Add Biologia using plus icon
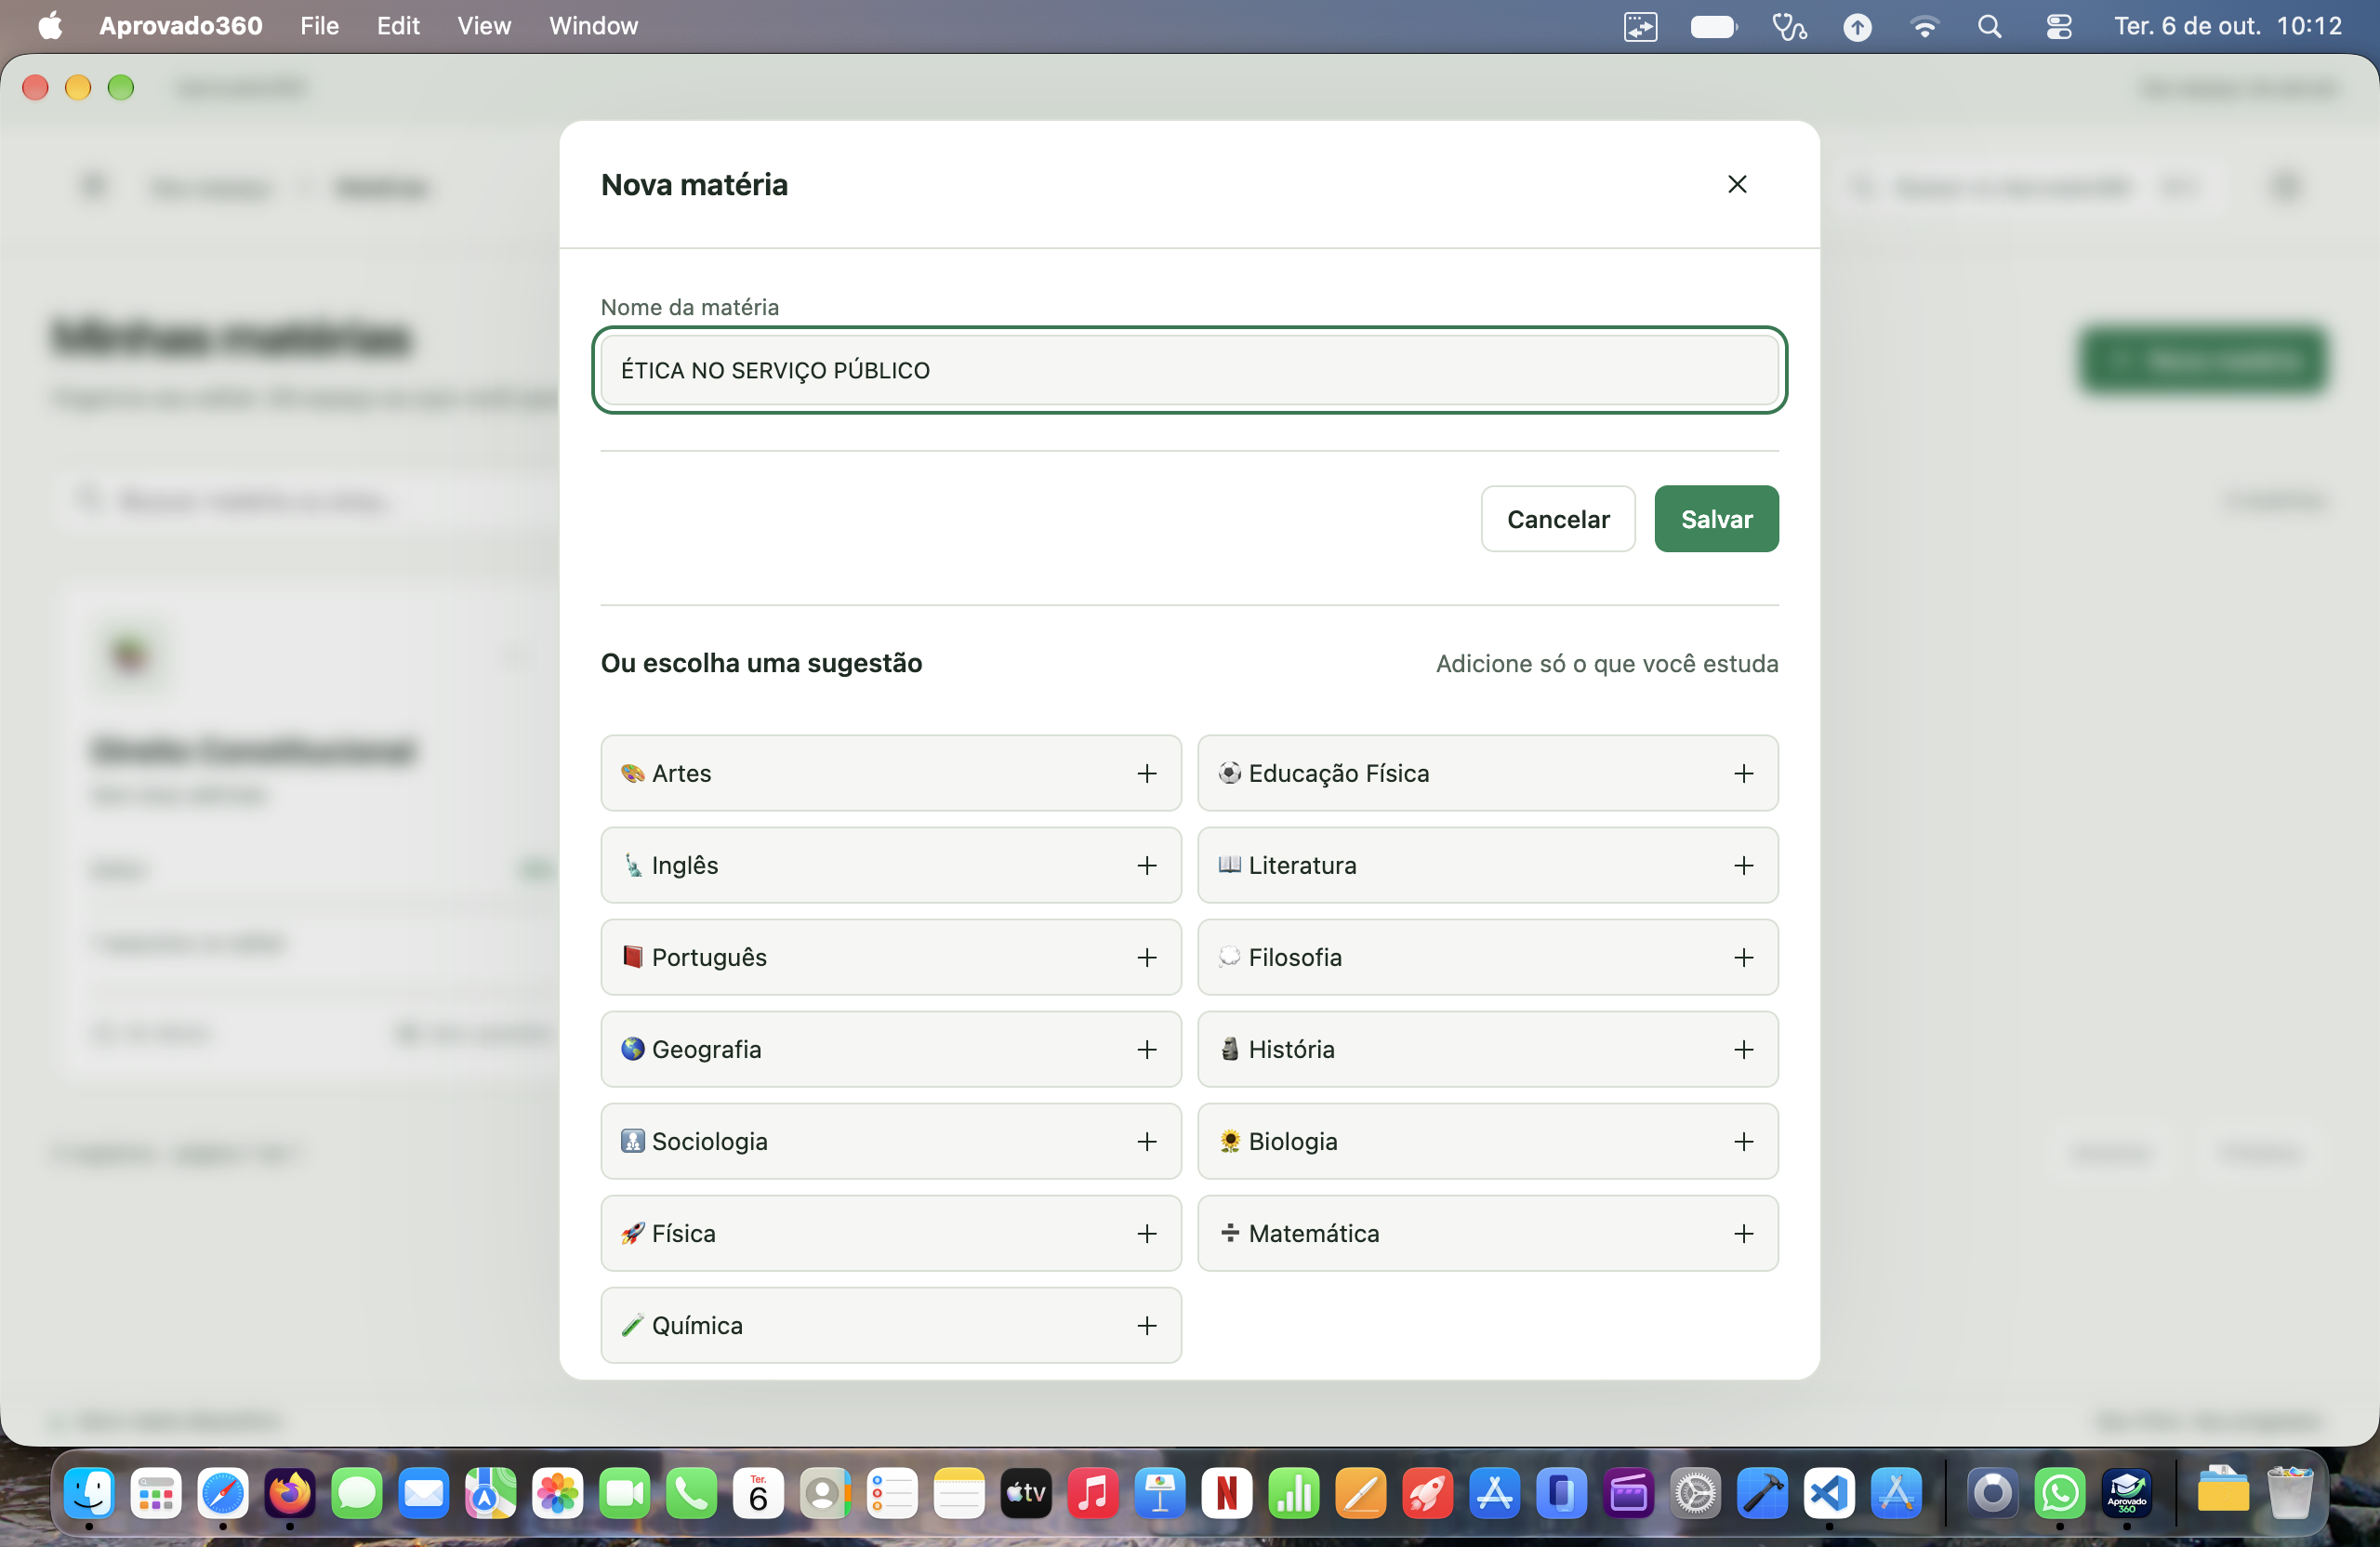The image size is (2380, 1547). pos(1743,1141)
